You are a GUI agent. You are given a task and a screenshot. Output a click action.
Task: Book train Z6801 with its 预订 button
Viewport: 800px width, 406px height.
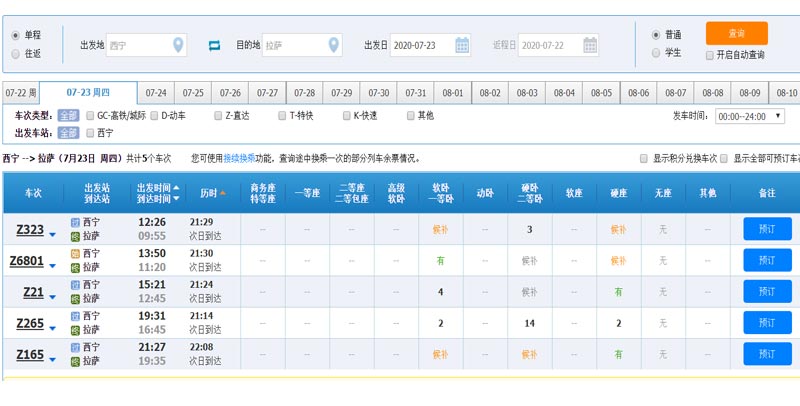tap(767, 260)
